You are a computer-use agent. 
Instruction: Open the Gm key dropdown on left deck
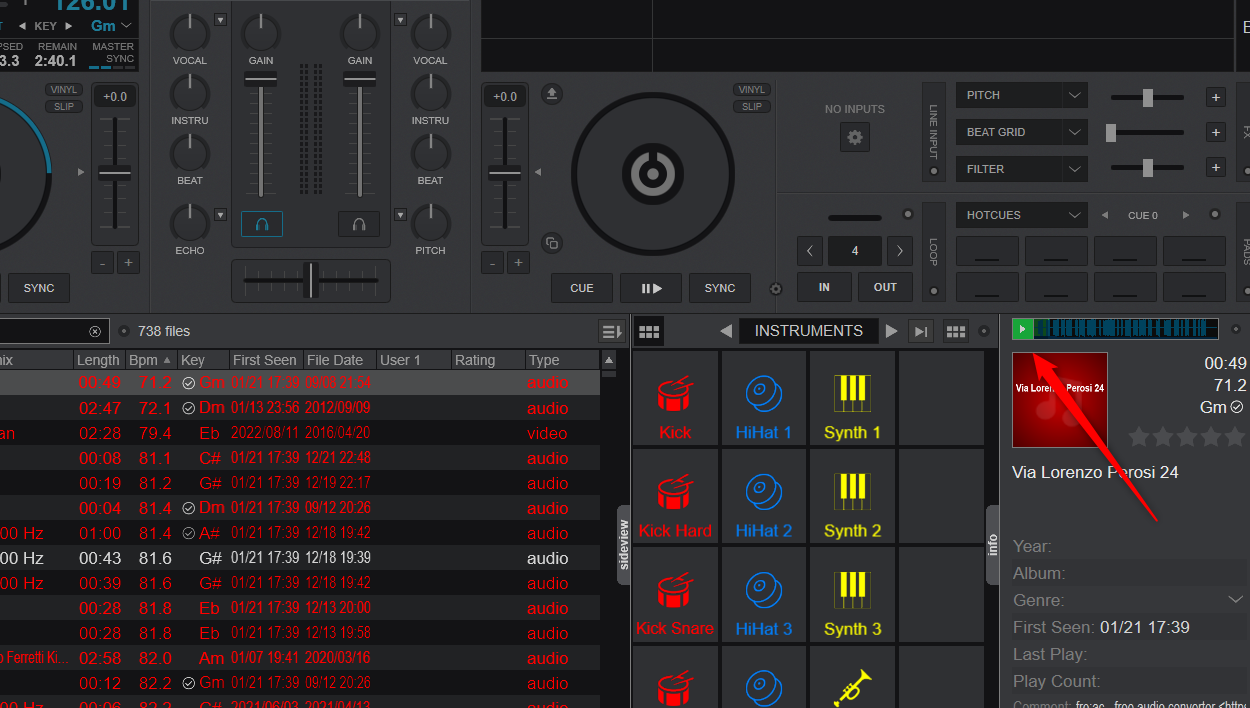click(112, 26)
